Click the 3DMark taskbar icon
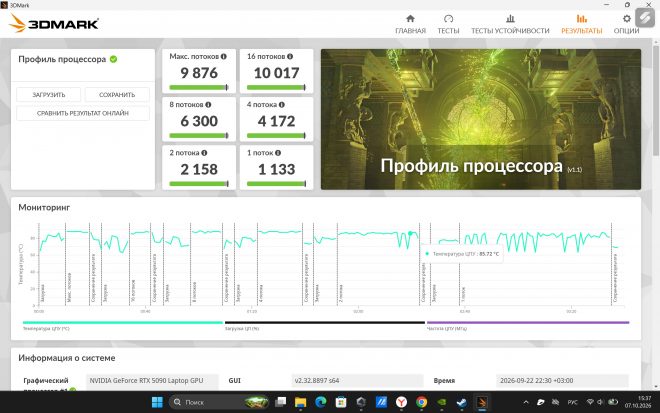 pyautogui.click(x=482, y=402)
